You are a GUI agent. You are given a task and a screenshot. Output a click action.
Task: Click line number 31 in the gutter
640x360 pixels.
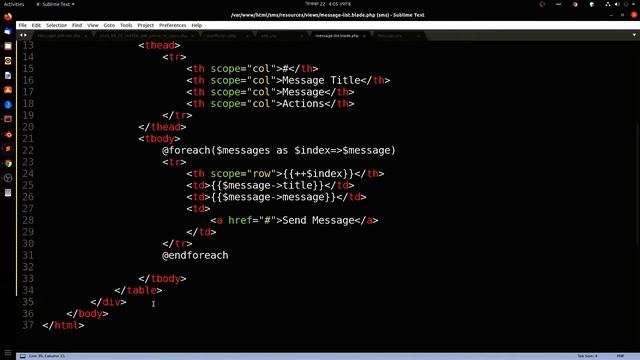[x=28, y=256]
